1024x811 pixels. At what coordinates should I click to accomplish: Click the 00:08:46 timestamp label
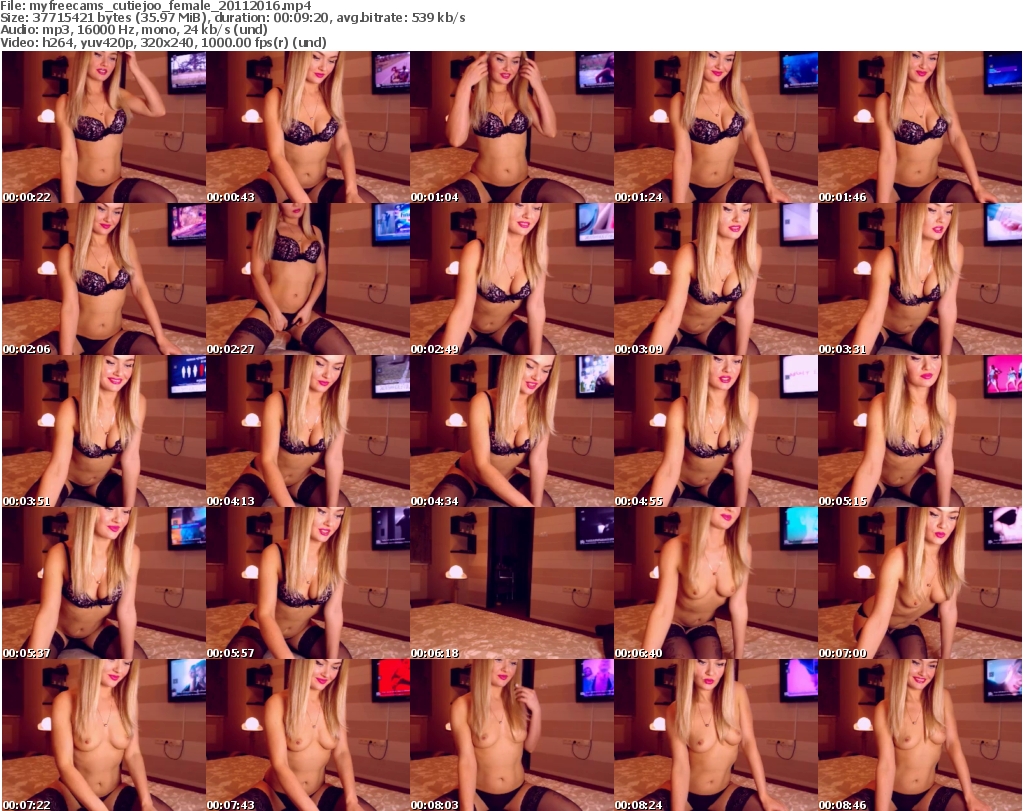coord(843,804)
